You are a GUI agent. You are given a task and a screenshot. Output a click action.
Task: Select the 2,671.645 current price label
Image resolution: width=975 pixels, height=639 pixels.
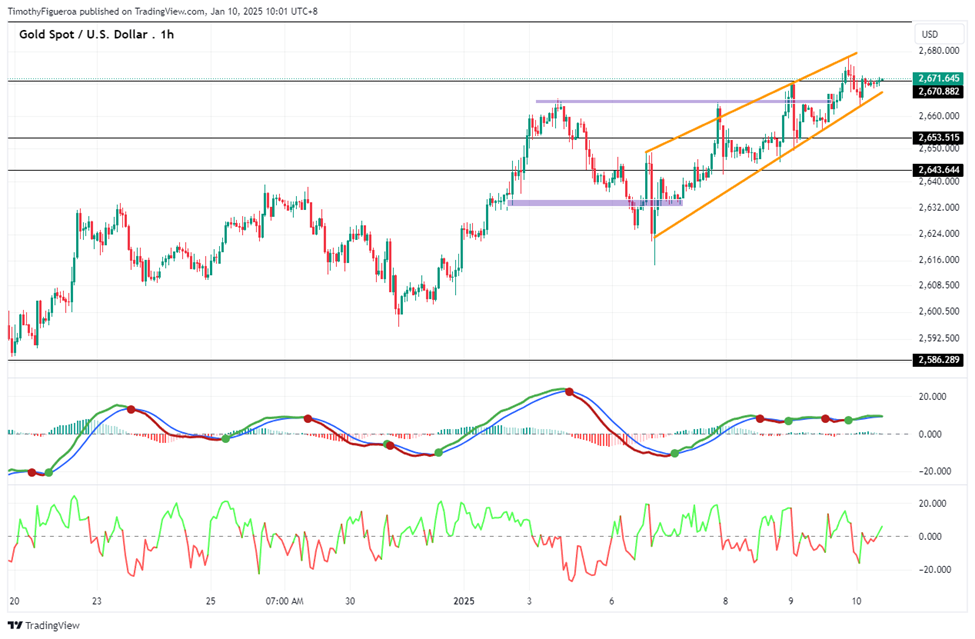click(939, 78)
